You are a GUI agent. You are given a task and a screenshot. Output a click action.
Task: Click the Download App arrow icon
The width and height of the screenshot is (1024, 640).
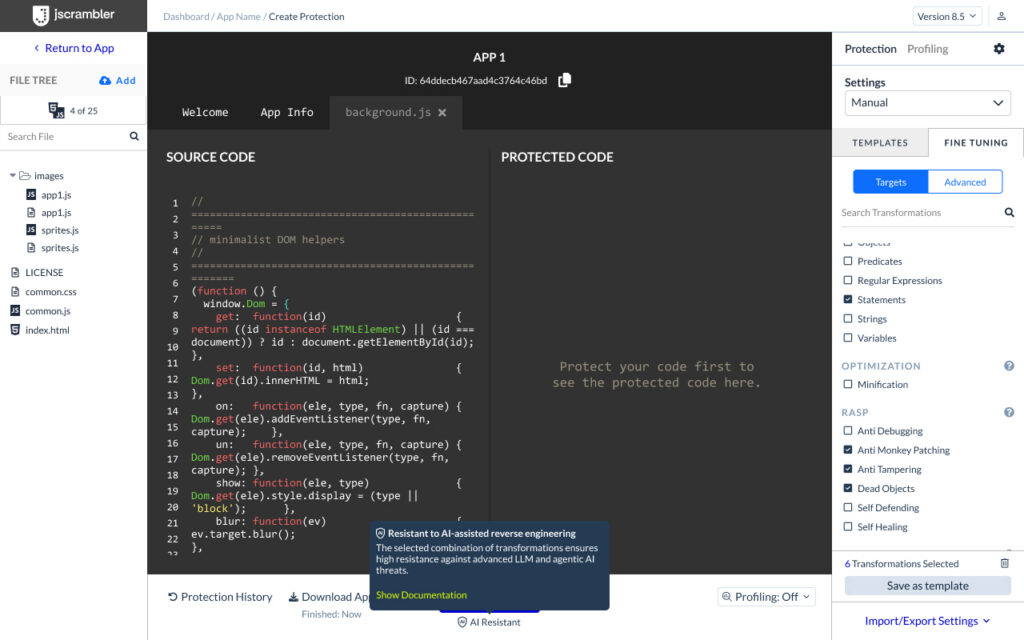(x=294, y=597)
